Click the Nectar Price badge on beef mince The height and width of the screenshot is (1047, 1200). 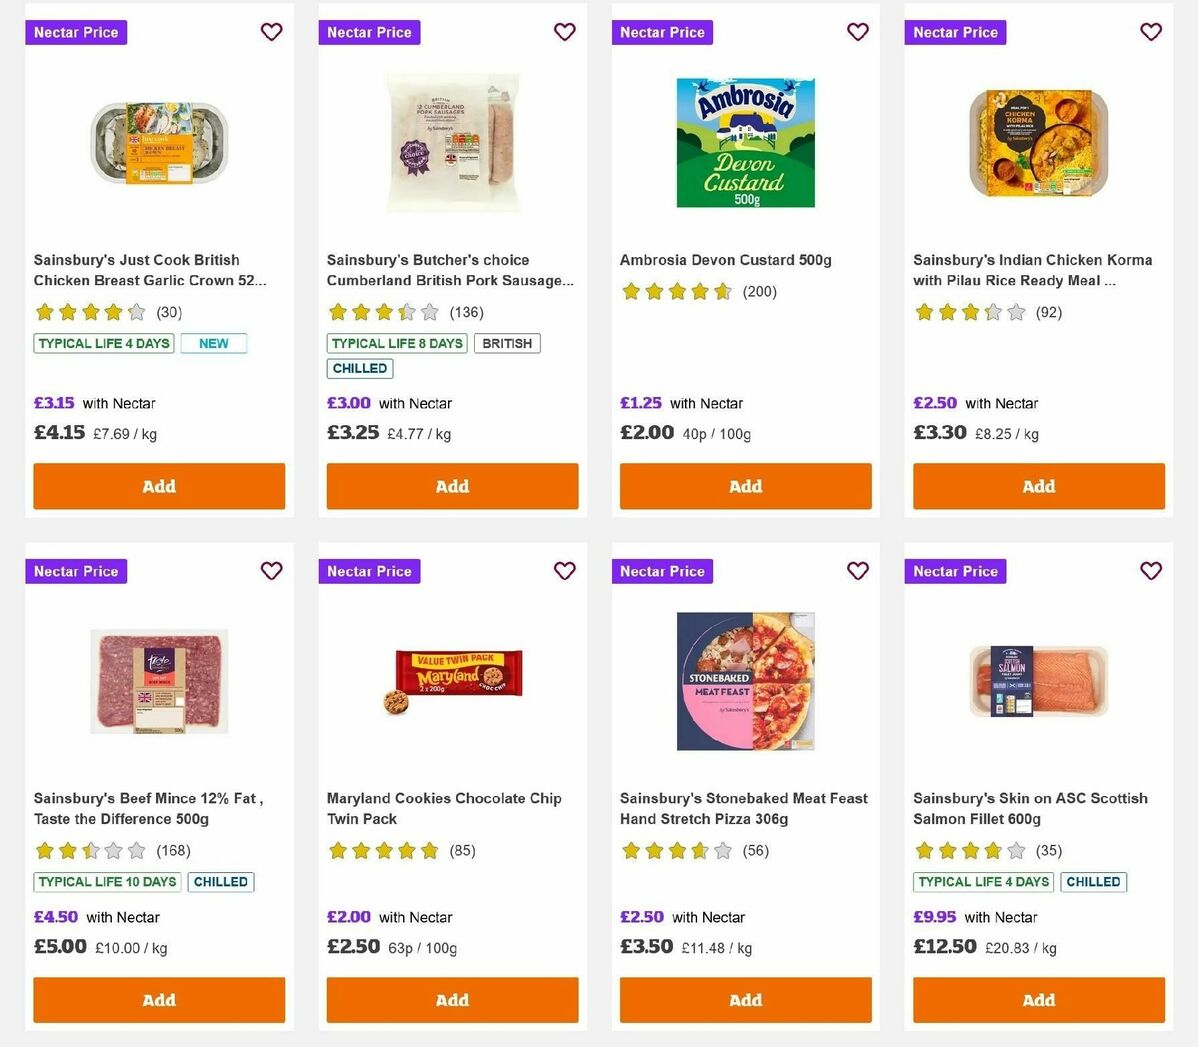(76, 571)
